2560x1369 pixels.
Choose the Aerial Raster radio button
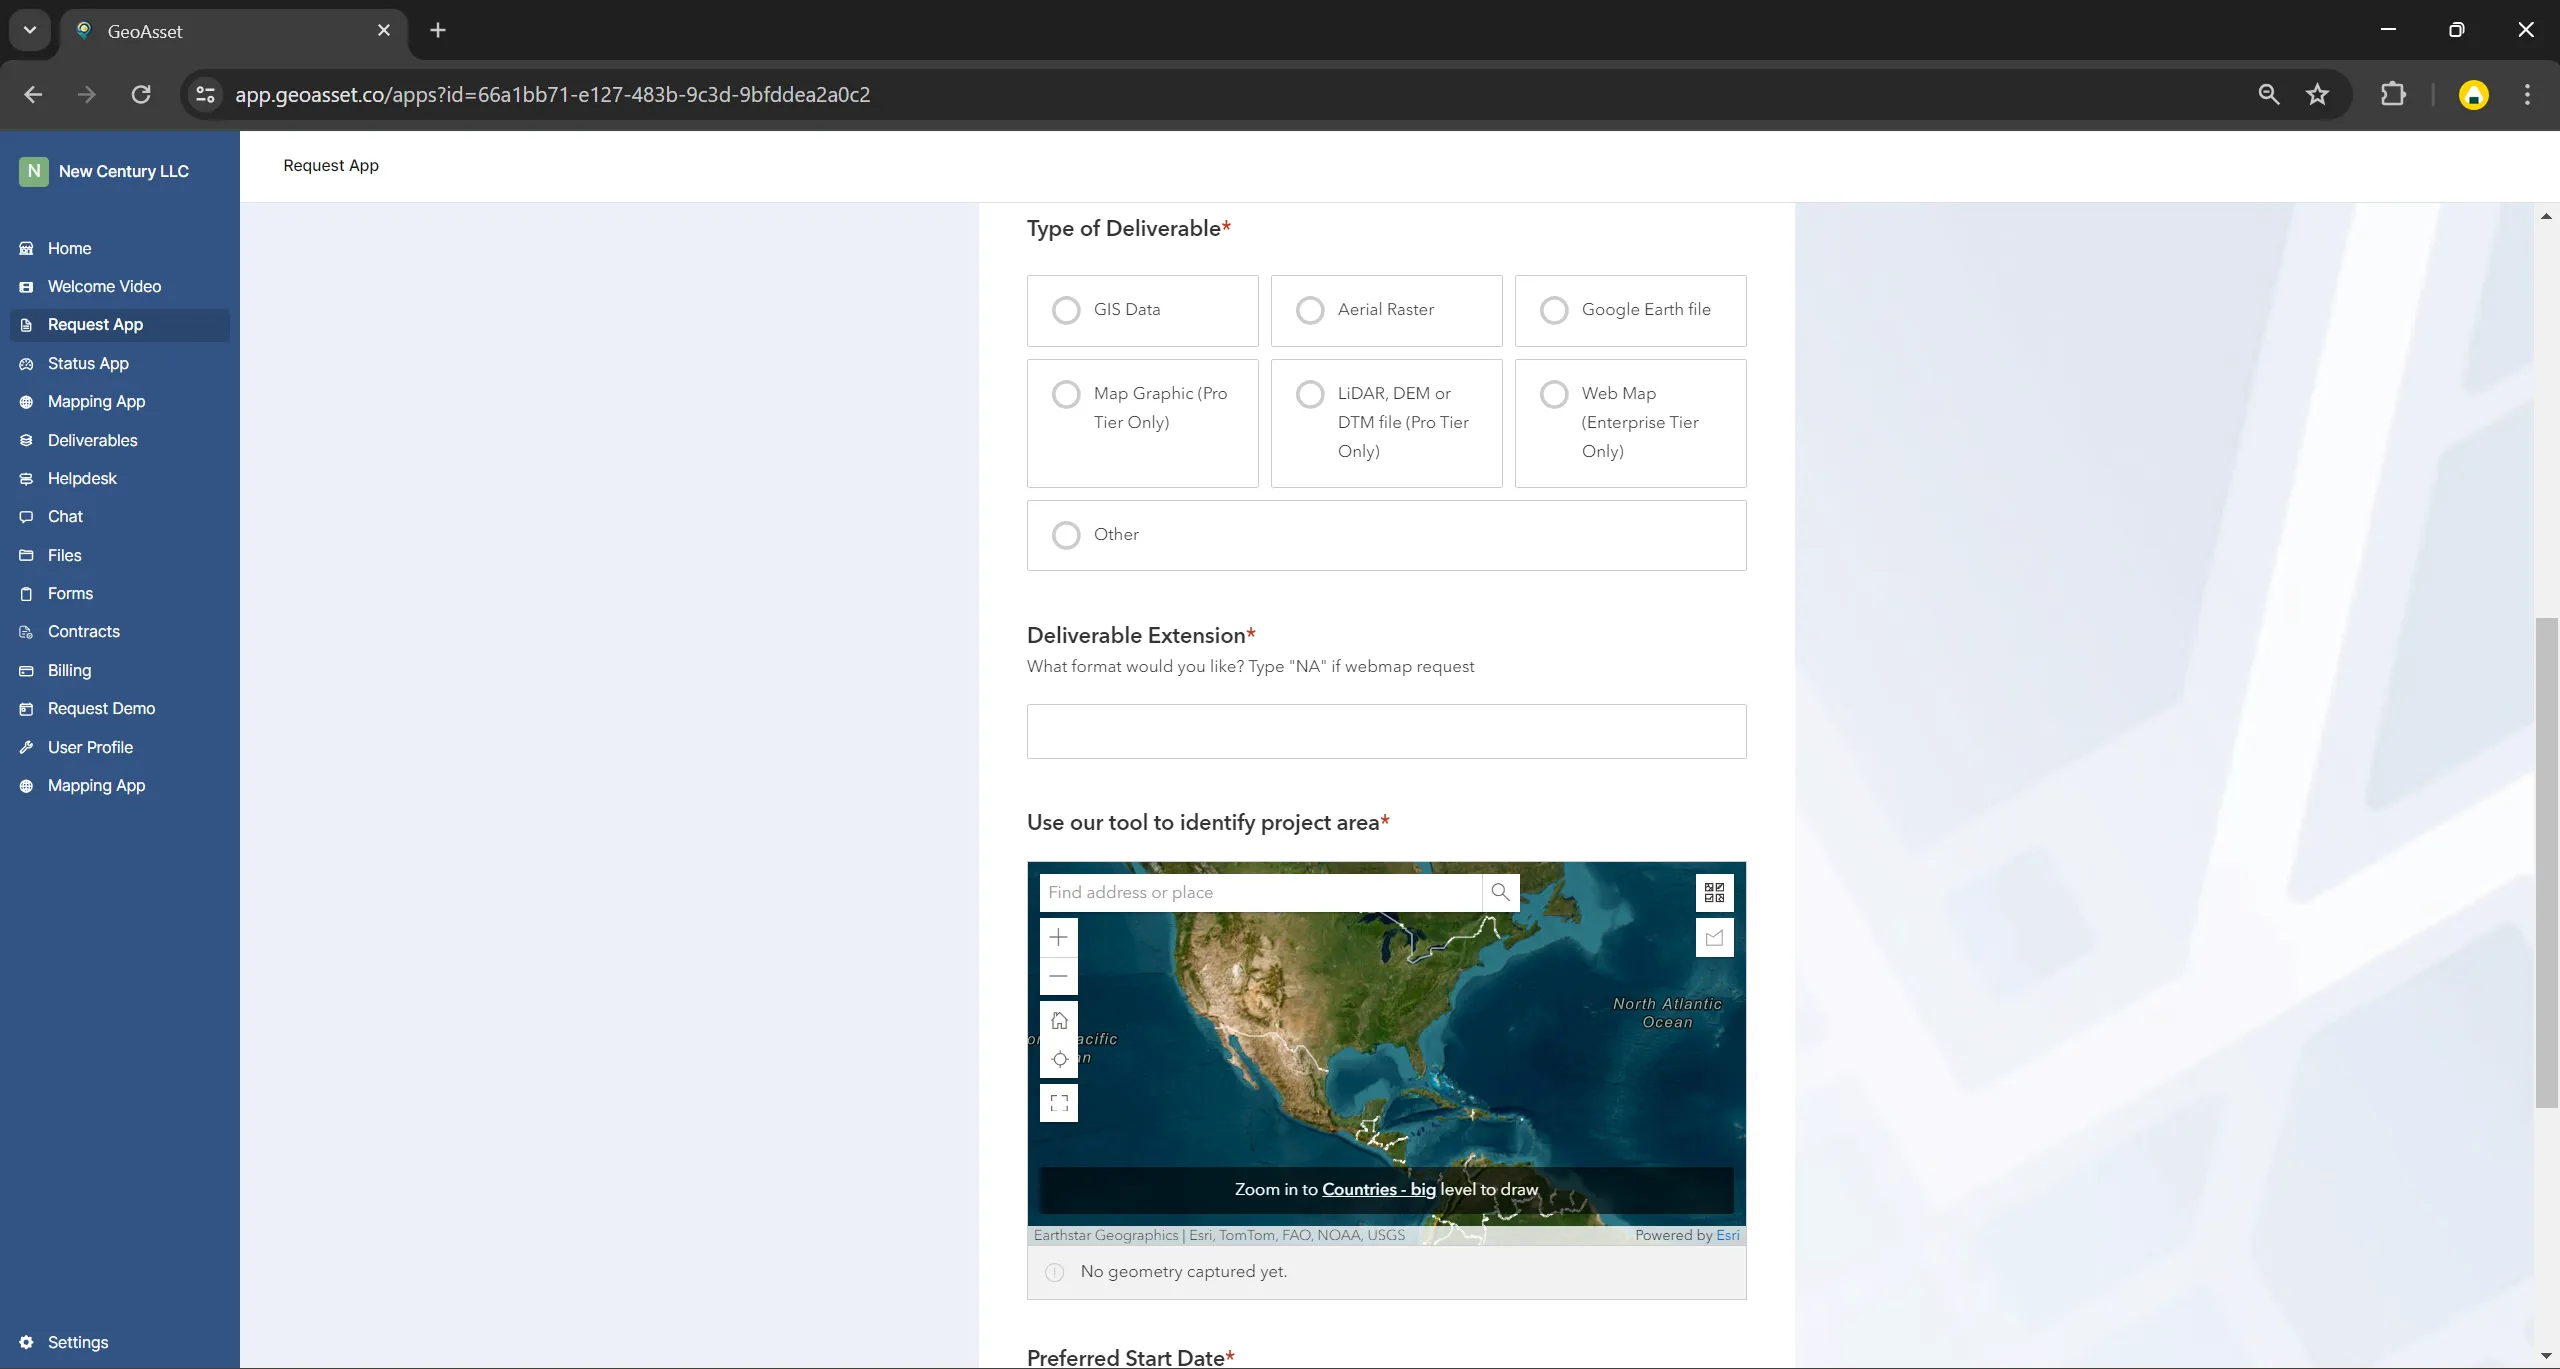1310,310
